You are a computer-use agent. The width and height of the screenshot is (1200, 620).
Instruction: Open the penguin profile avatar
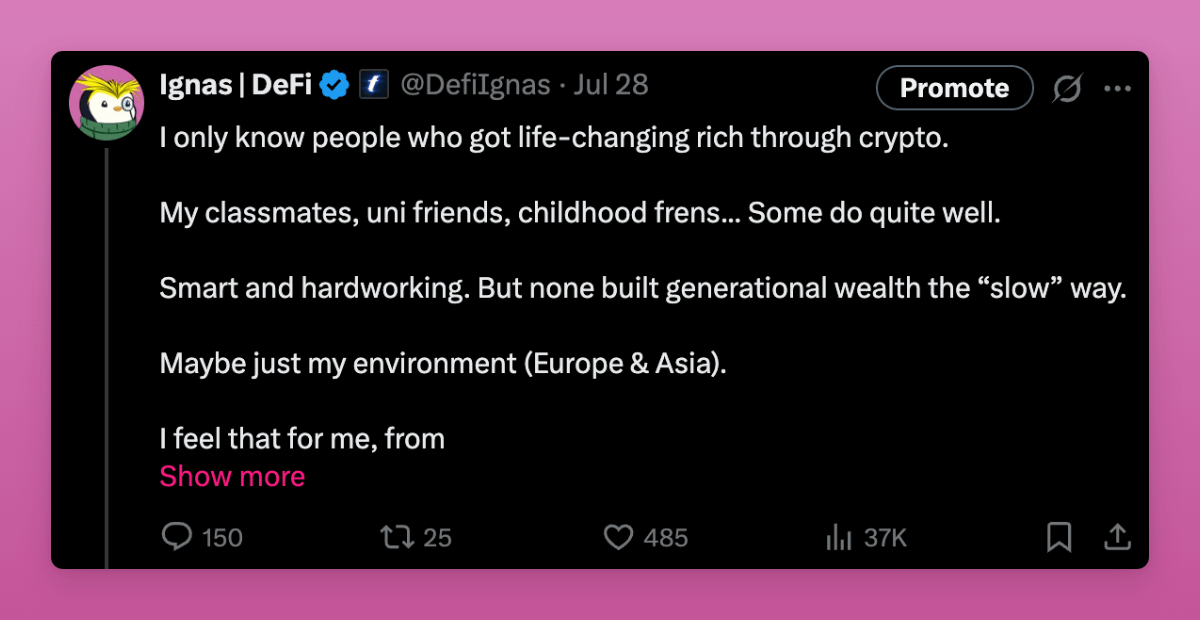coord(106,103)
